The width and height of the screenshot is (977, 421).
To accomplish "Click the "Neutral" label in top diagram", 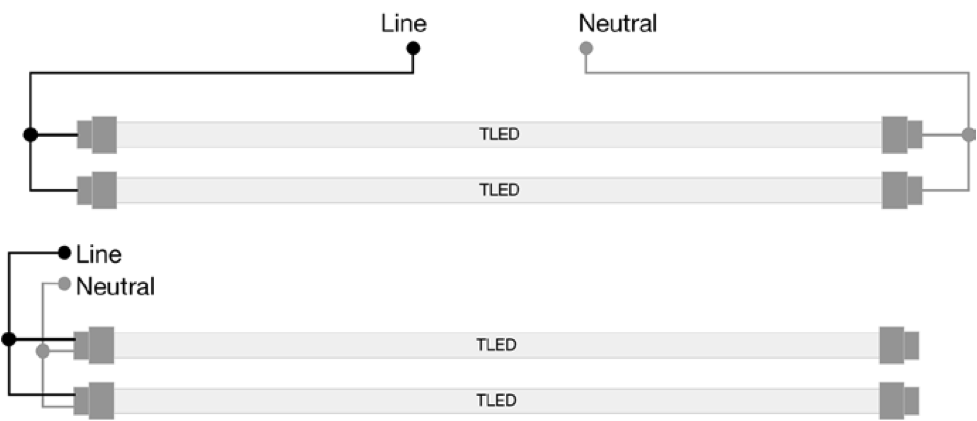I will (x=617, y=24).
